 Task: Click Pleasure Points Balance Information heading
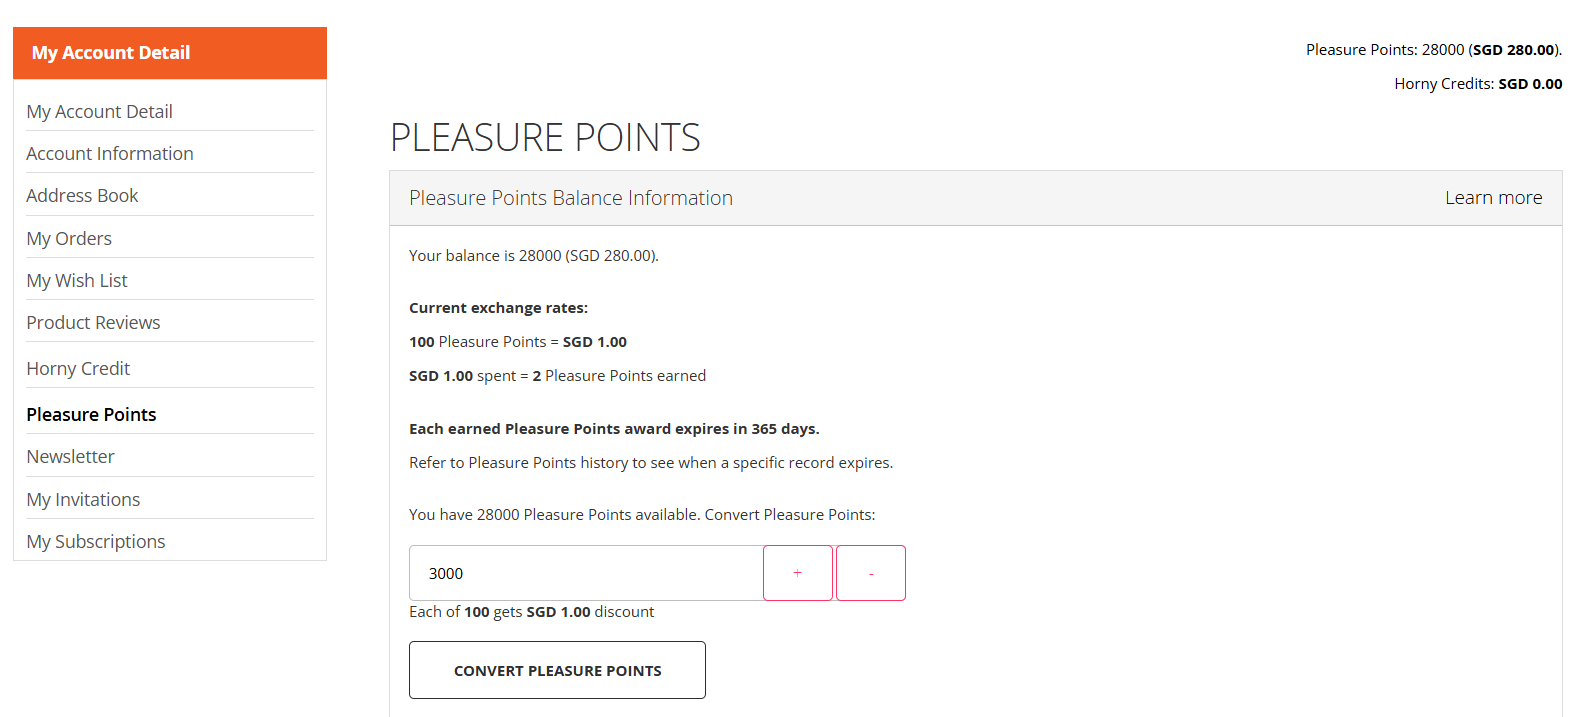(571, 198)
